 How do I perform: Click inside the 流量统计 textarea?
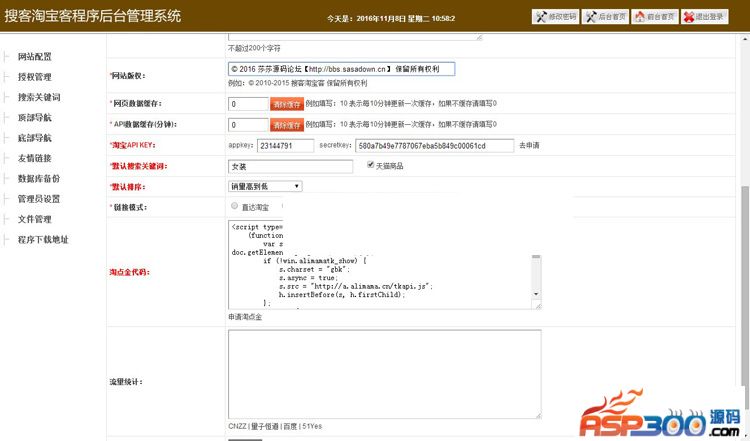point(385,374)
